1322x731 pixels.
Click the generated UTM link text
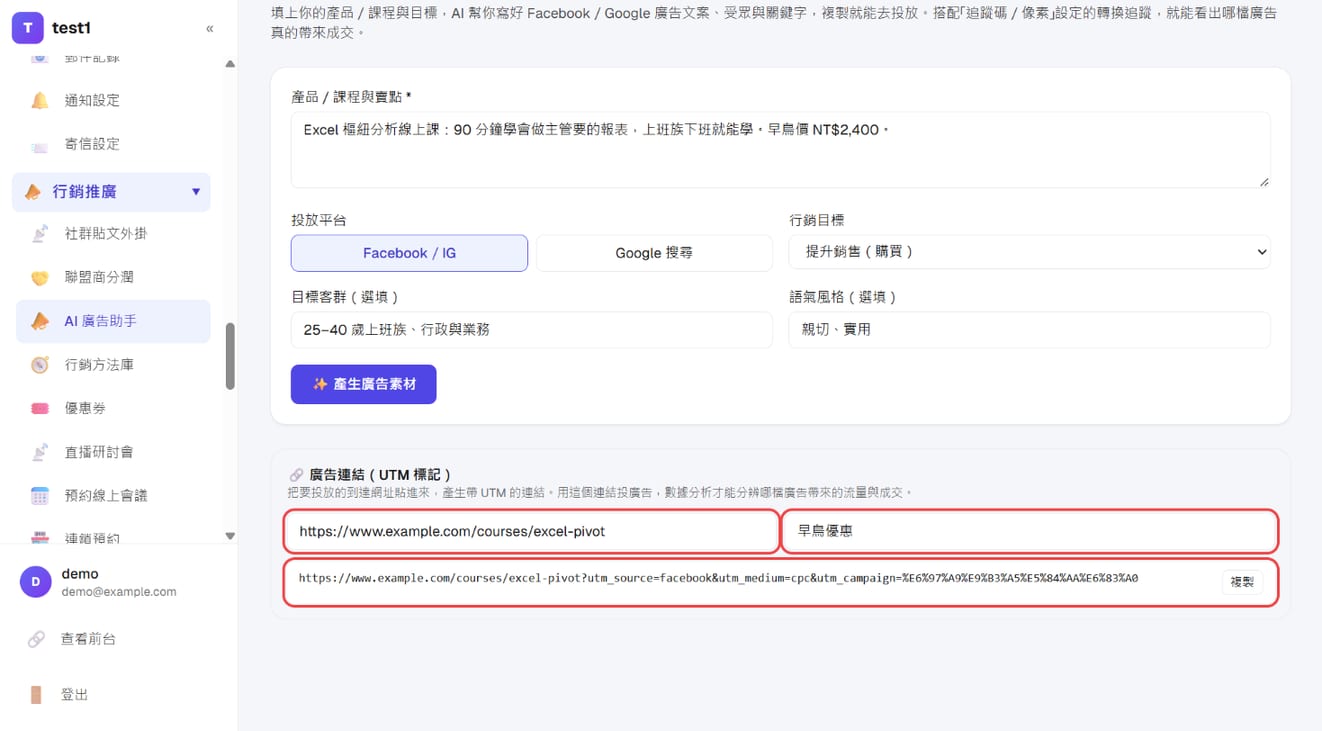coord(718,578)
